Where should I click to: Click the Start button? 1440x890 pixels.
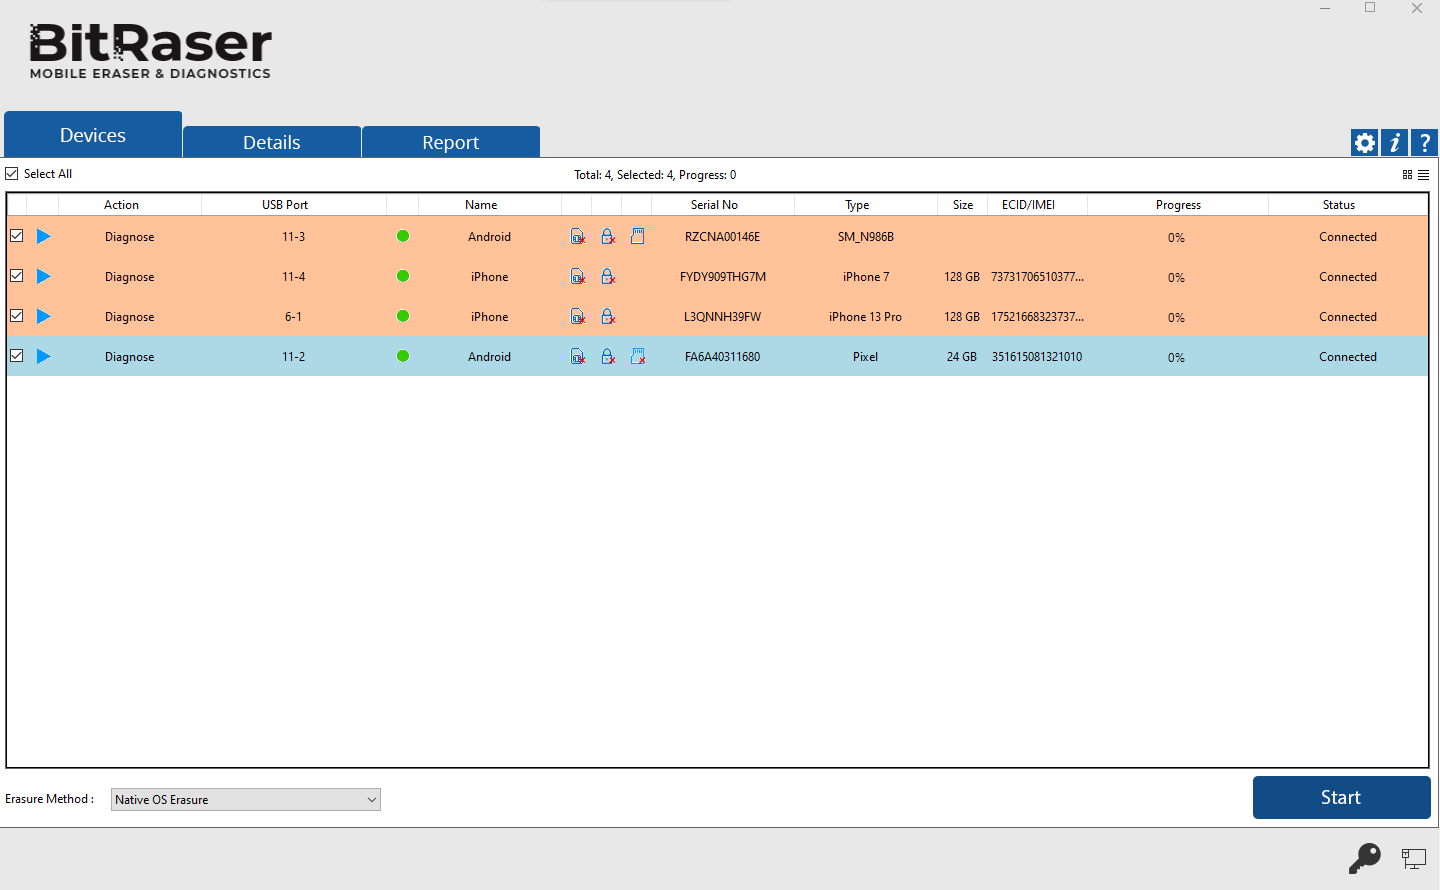coord(1341,798)
